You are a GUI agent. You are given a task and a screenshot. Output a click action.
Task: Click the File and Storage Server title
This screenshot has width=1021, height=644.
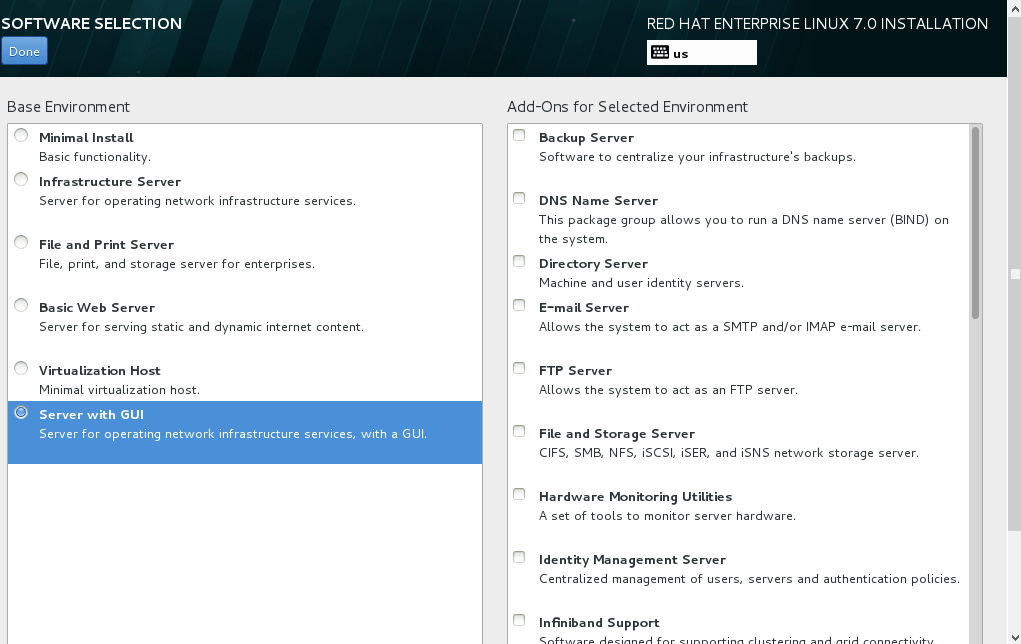pos(617,434)
